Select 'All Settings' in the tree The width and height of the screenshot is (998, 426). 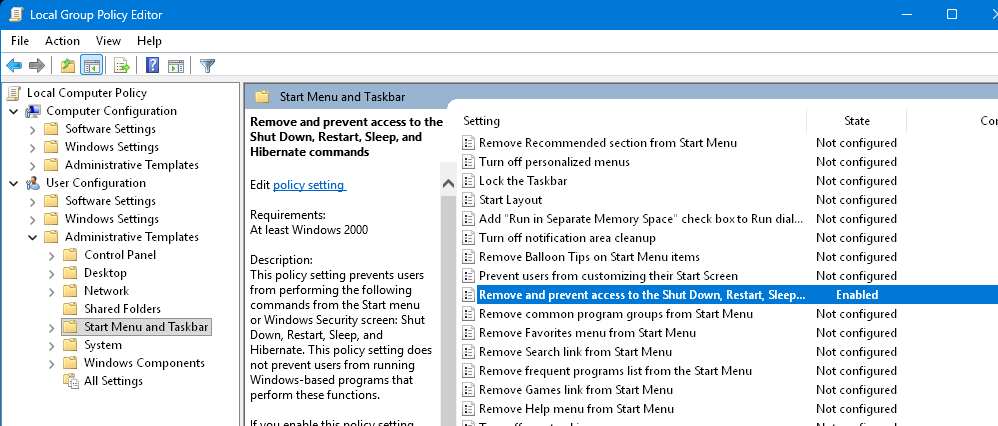(112, 381)
